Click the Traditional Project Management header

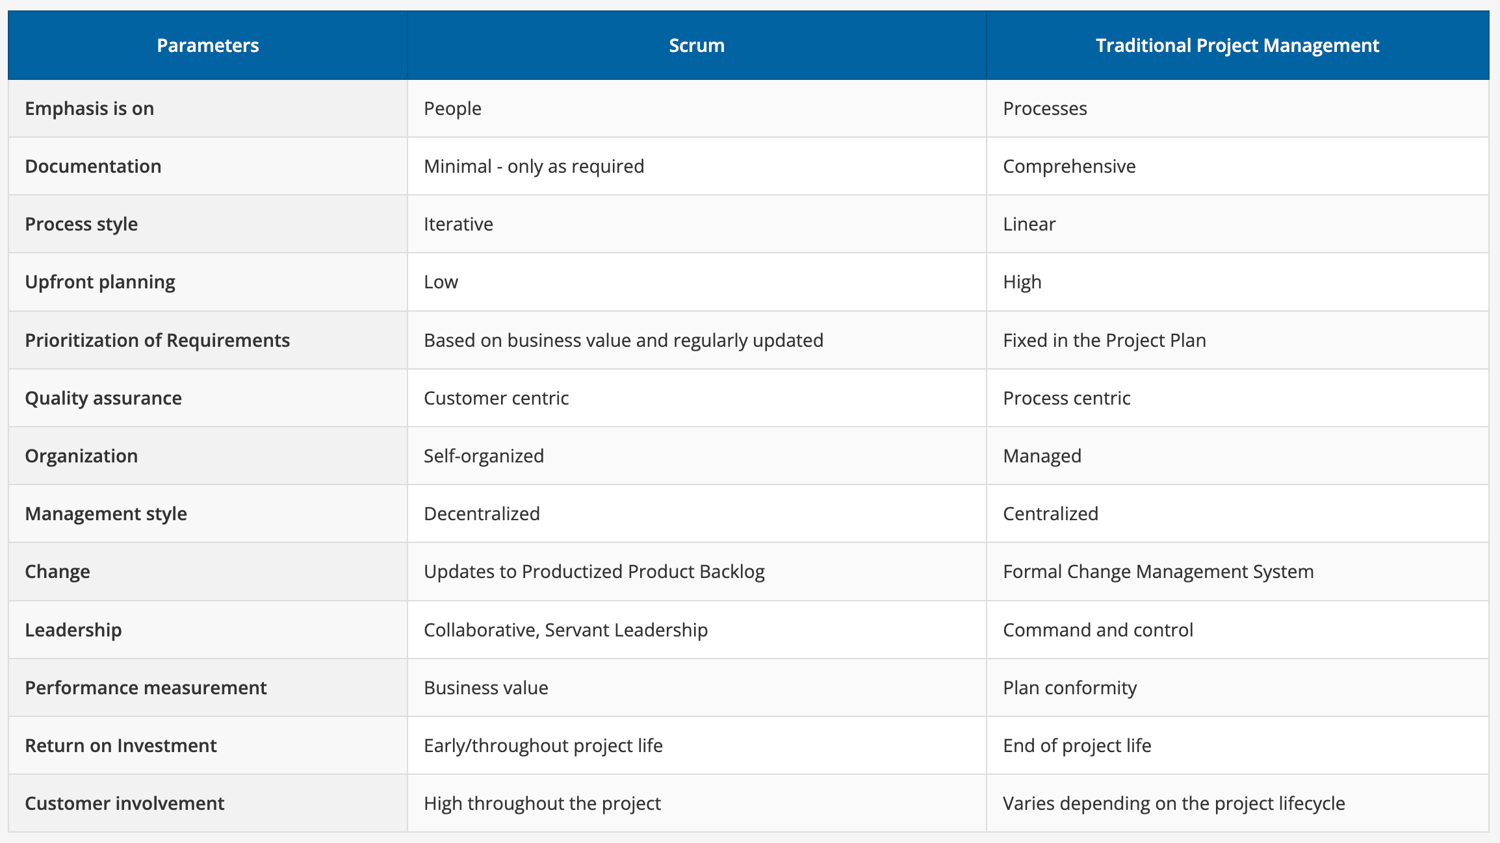1237,45
